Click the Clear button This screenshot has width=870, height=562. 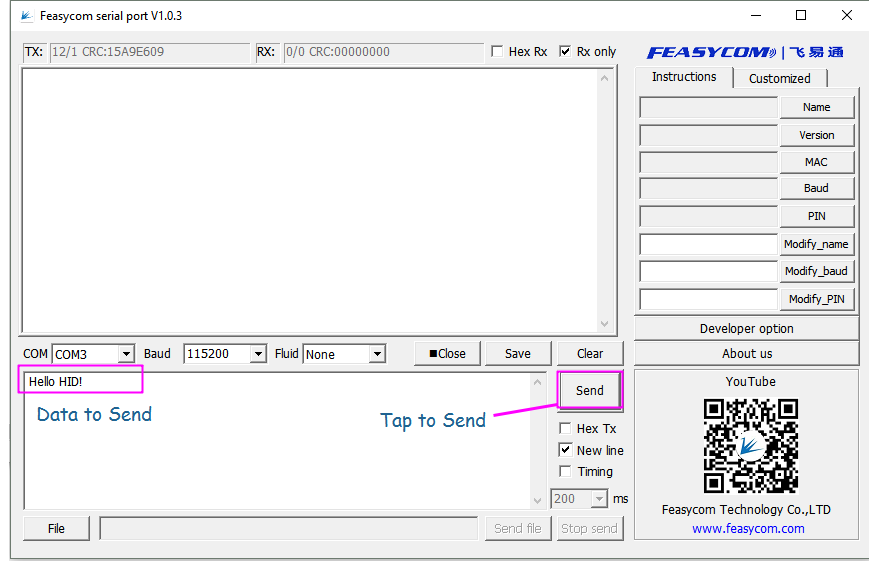pos(590,353)
